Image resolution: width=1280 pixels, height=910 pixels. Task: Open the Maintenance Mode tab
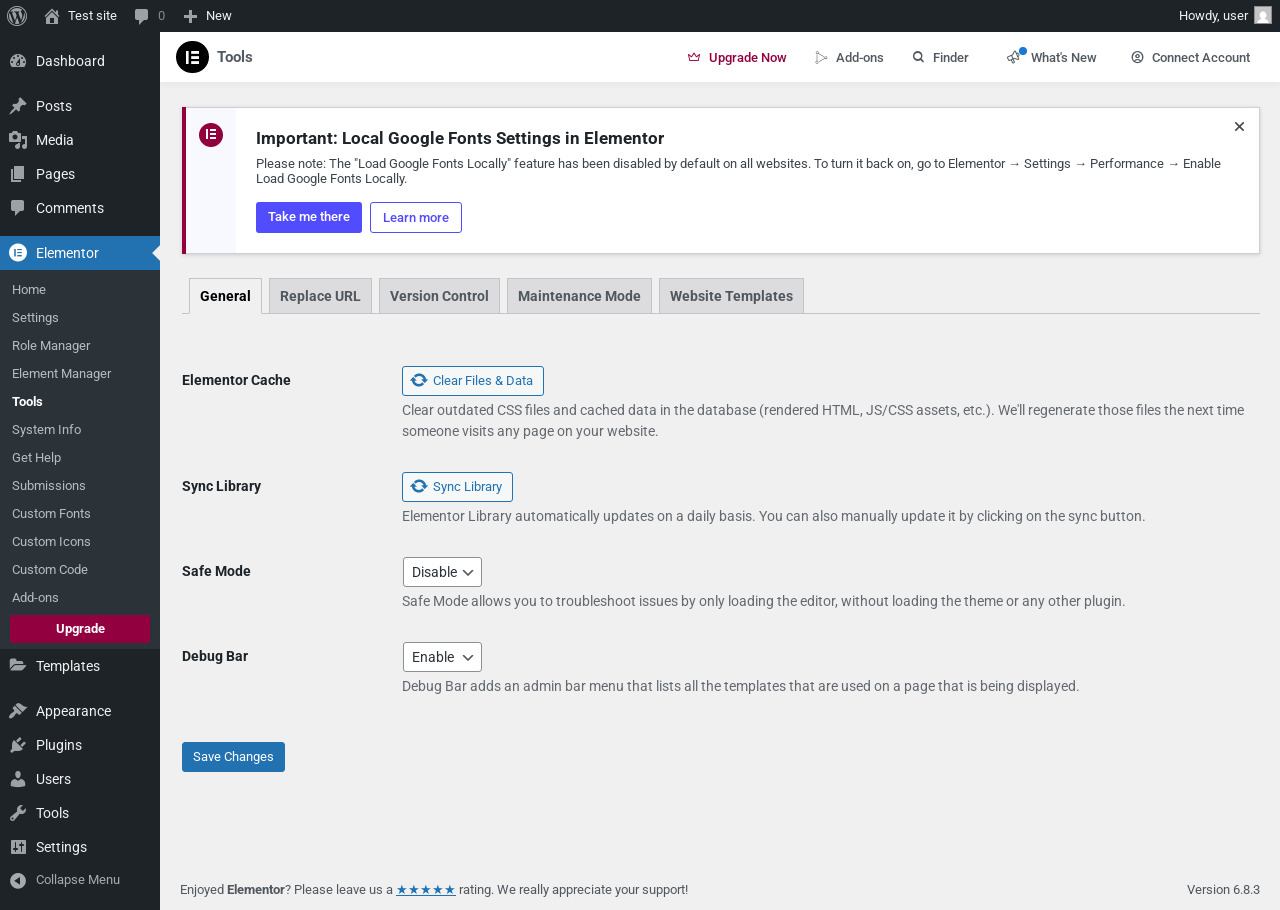pyautogui.click(x=579, y=296)
